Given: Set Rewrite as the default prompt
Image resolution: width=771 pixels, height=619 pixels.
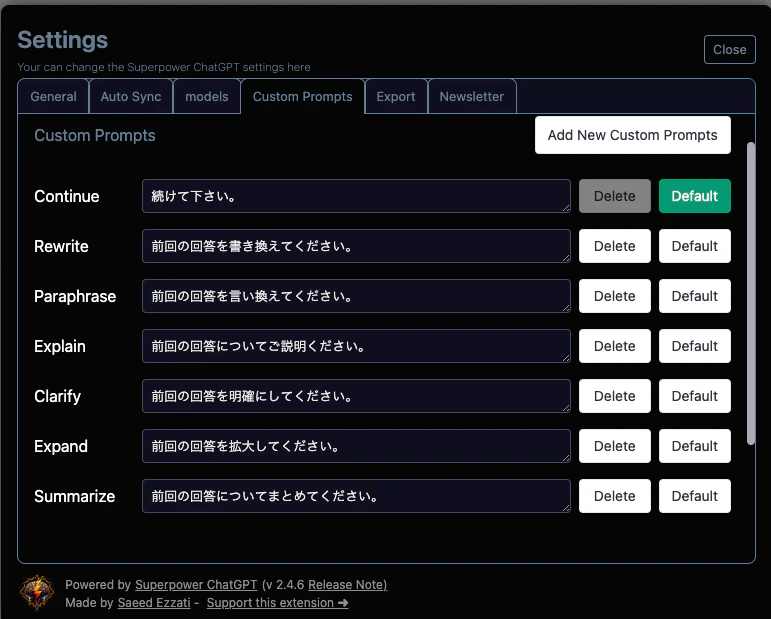Looking at the screenshot, I should (695, 246).
